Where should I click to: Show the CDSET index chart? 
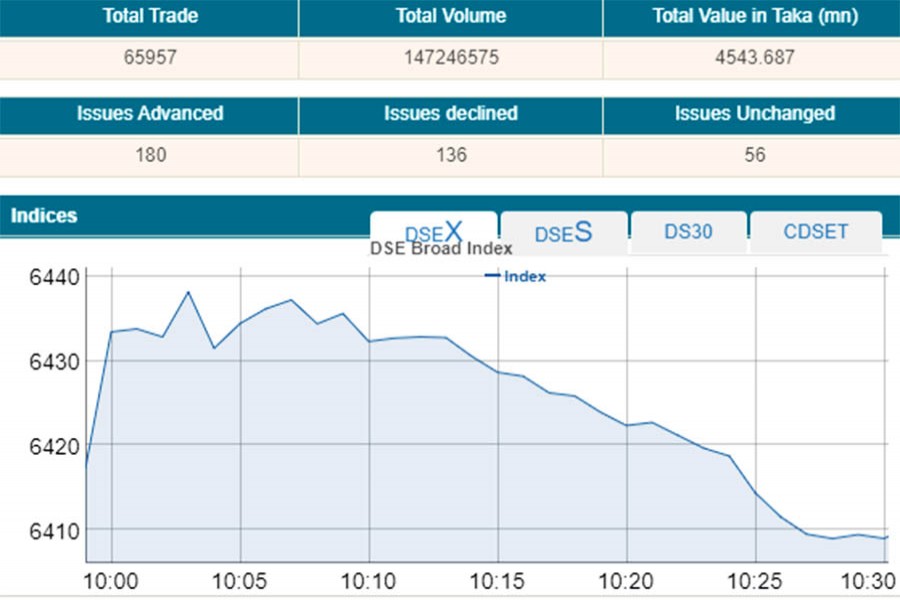(815, 231)
